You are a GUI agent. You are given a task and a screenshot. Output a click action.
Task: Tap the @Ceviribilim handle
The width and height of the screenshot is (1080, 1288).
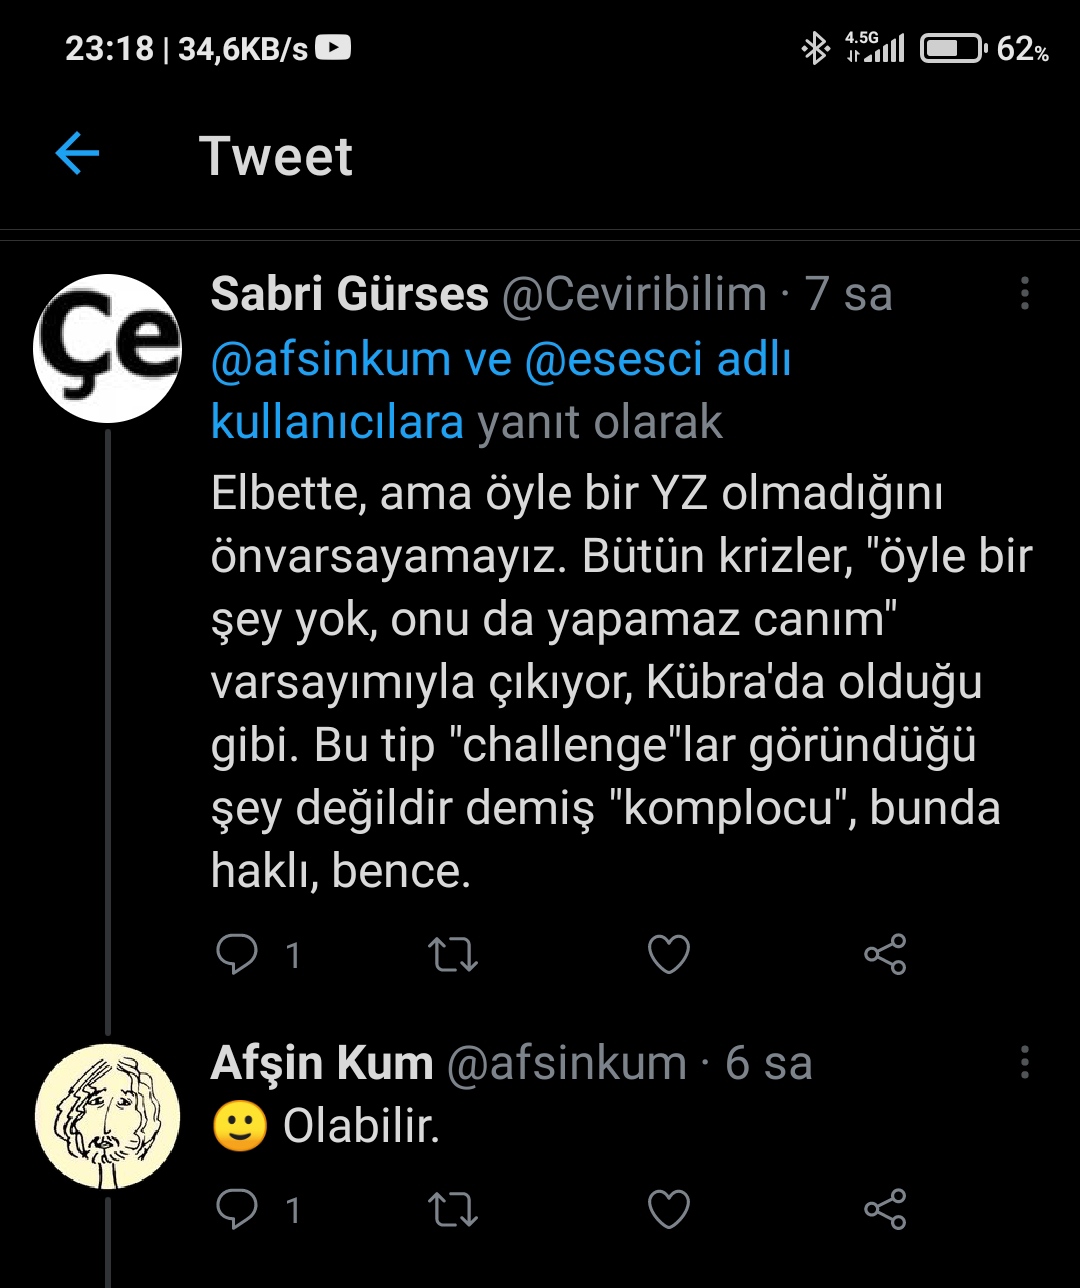pyautogui.click(x=633, y=294)
